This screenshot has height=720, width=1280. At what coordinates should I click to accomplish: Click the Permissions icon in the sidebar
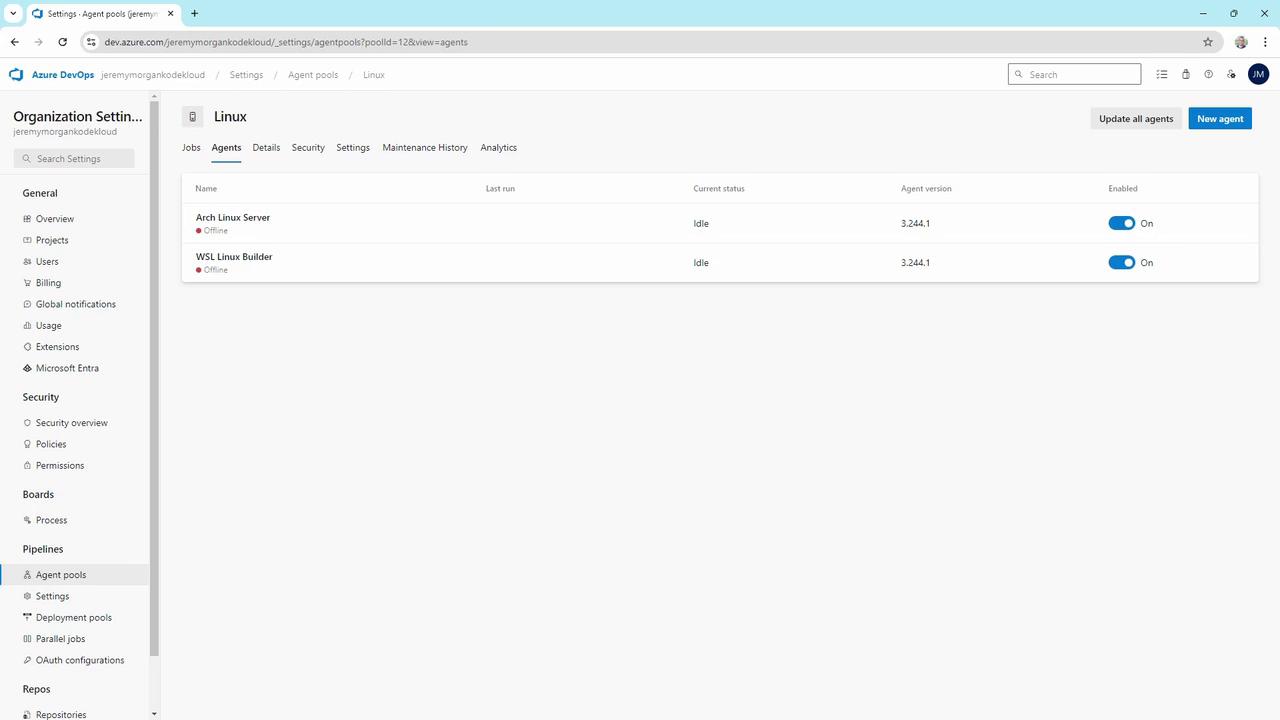pos(27,466)
